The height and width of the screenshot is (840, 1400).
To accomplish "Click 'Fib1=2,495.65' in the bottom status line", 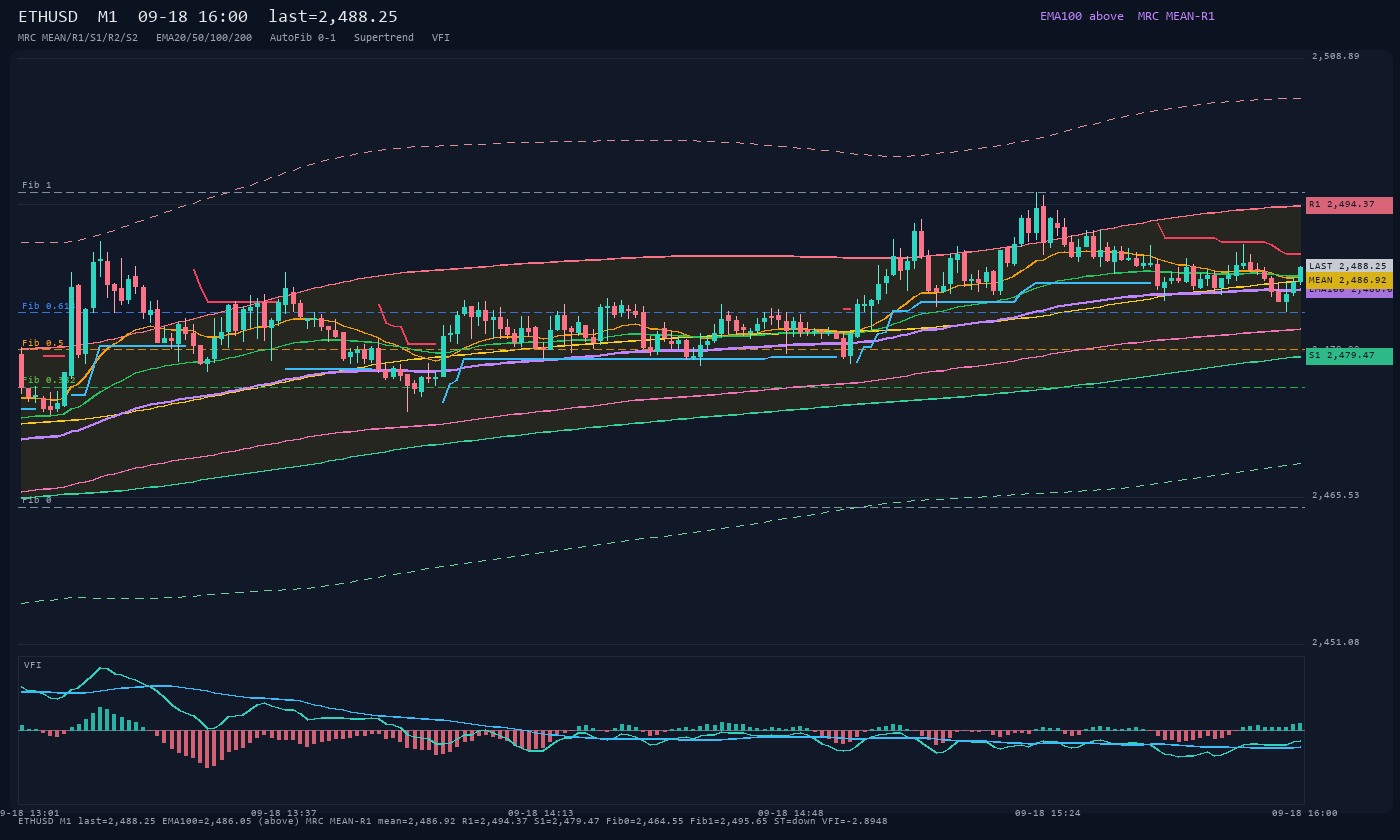I will tap(729, 821).
